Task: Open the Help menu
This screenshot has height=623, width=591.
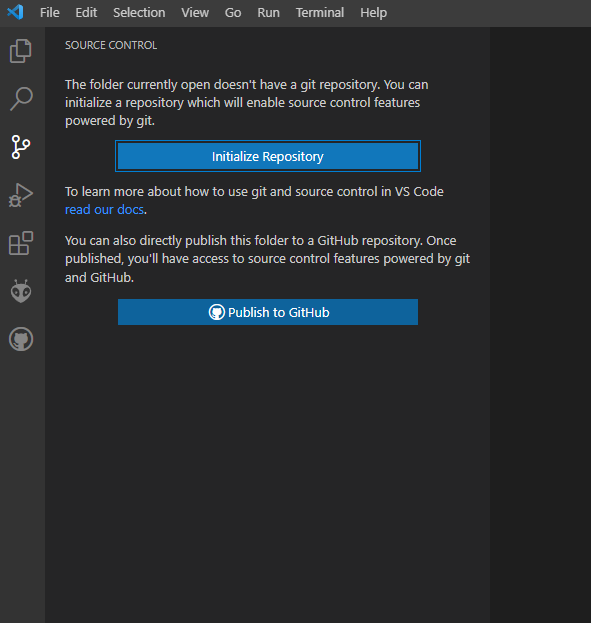Action: (374, 13)
